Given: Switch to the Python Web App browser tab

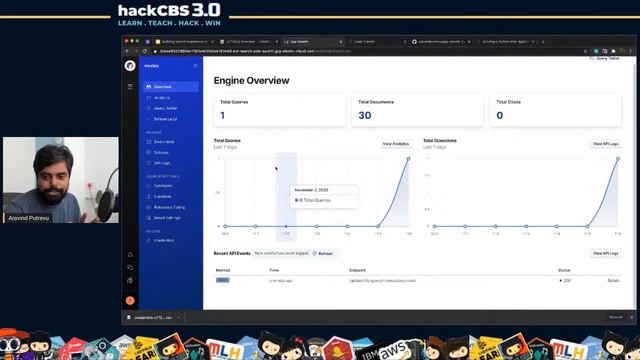Looking at the screenshot, I should [505, 42].
